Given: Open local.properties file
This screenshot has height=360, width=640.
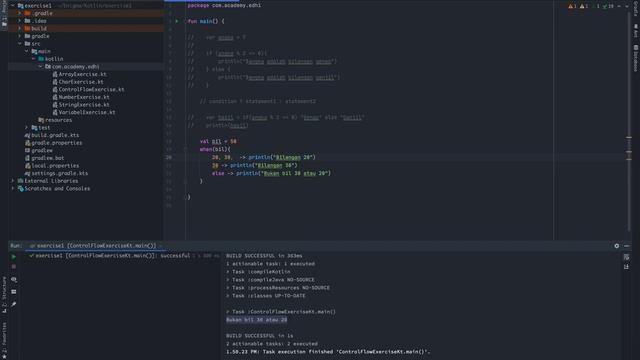Looking at the screenshot, I should [x=55, y=166].
